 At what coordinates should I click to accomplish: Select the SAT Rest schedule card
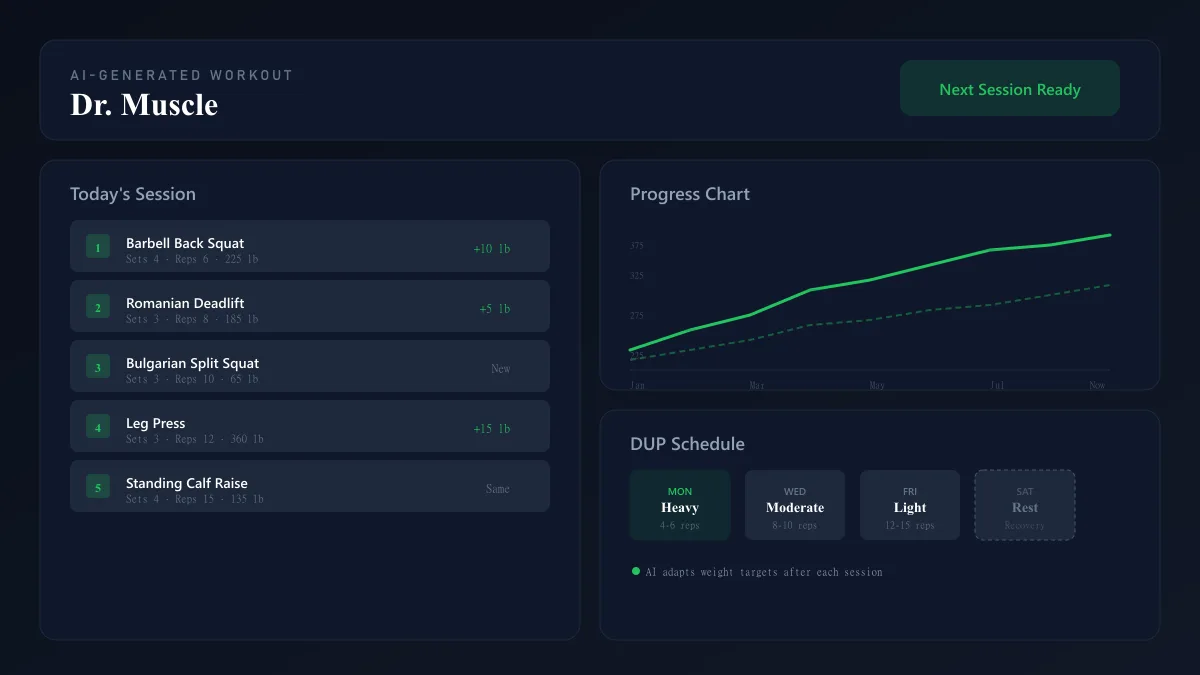(1025, 505)
